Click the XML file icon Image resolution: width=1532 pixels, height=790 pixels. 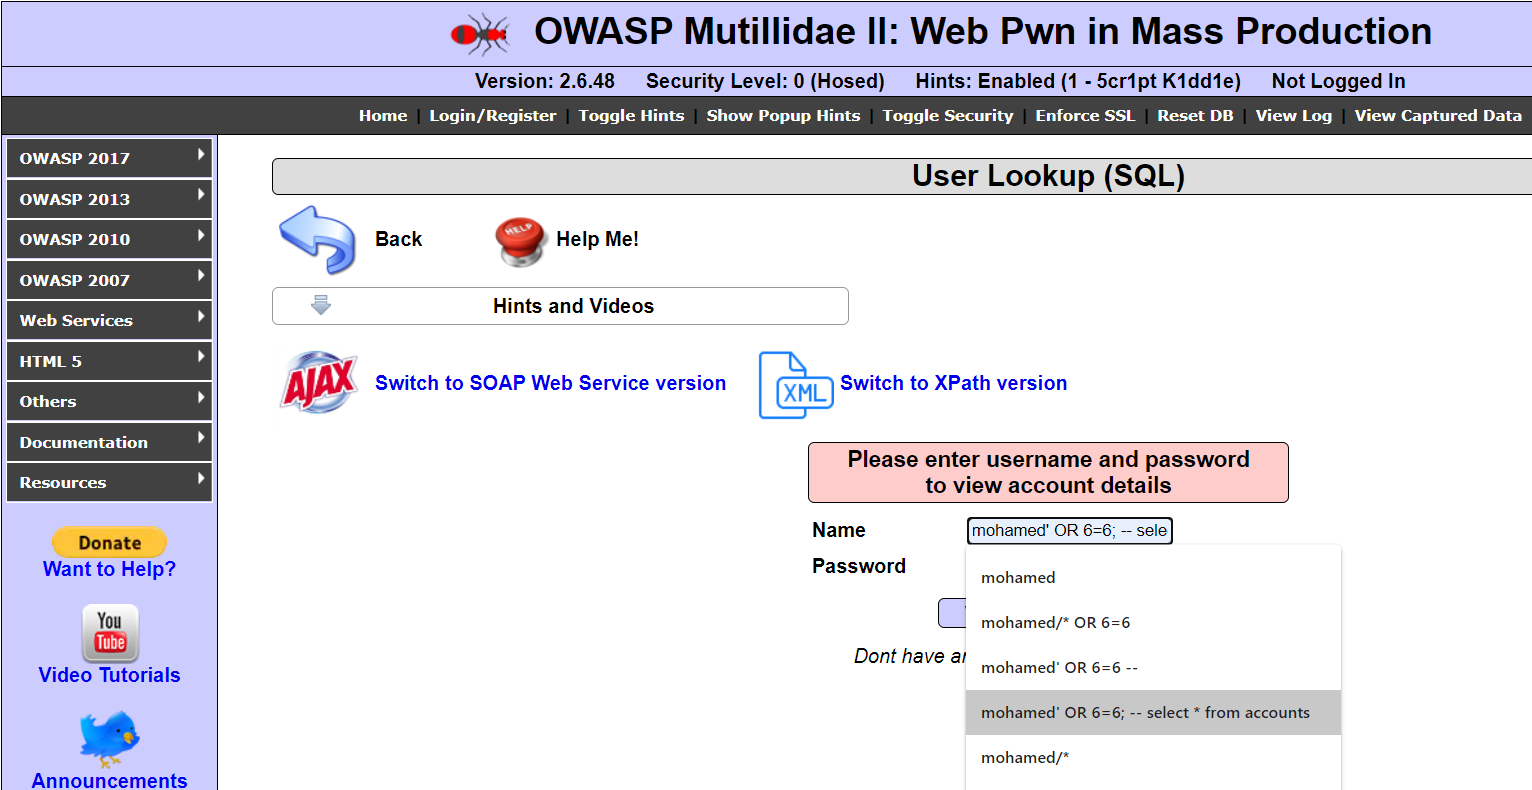[795, 384]
